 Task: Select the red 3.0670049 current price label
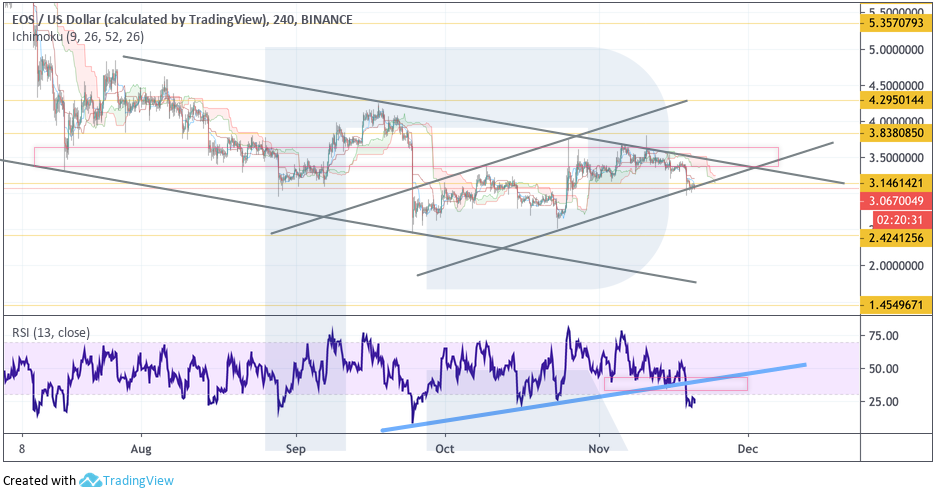[x=895, y=201]
